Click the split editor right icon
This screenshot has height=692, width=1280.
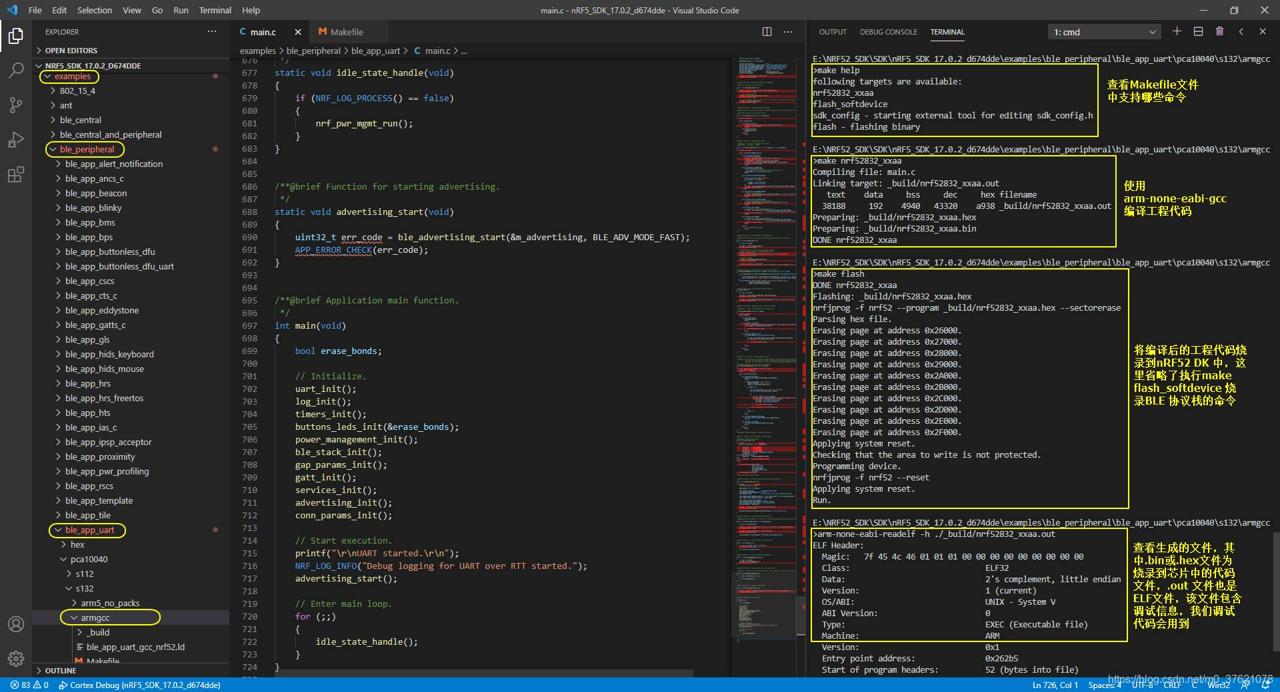pyautogui.click(x=767, y=32)
